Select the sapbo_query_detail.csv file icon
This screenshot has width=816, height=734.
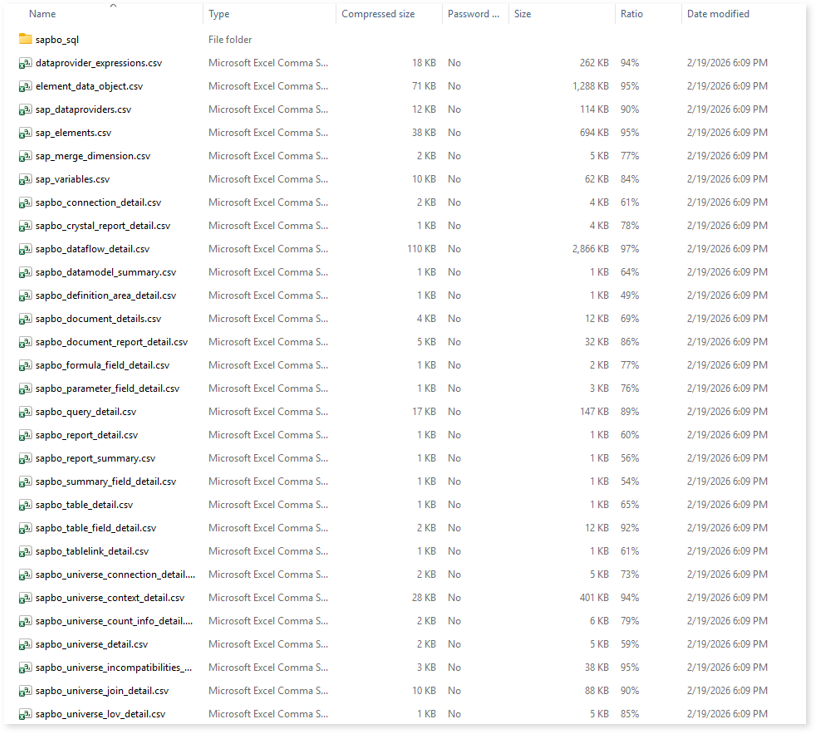pos(25,411)
